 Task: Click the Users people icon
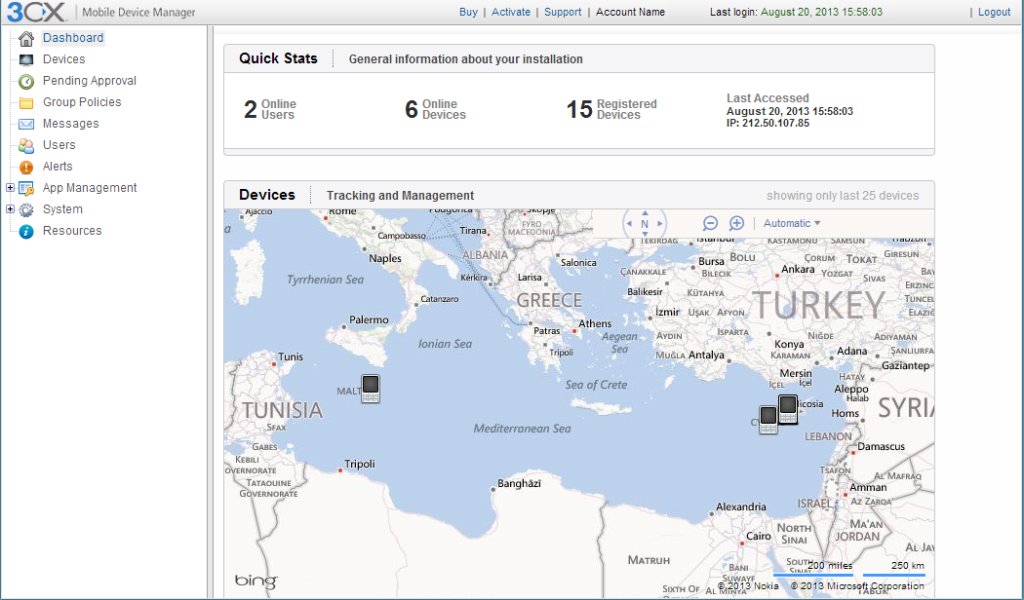(26, 146)
